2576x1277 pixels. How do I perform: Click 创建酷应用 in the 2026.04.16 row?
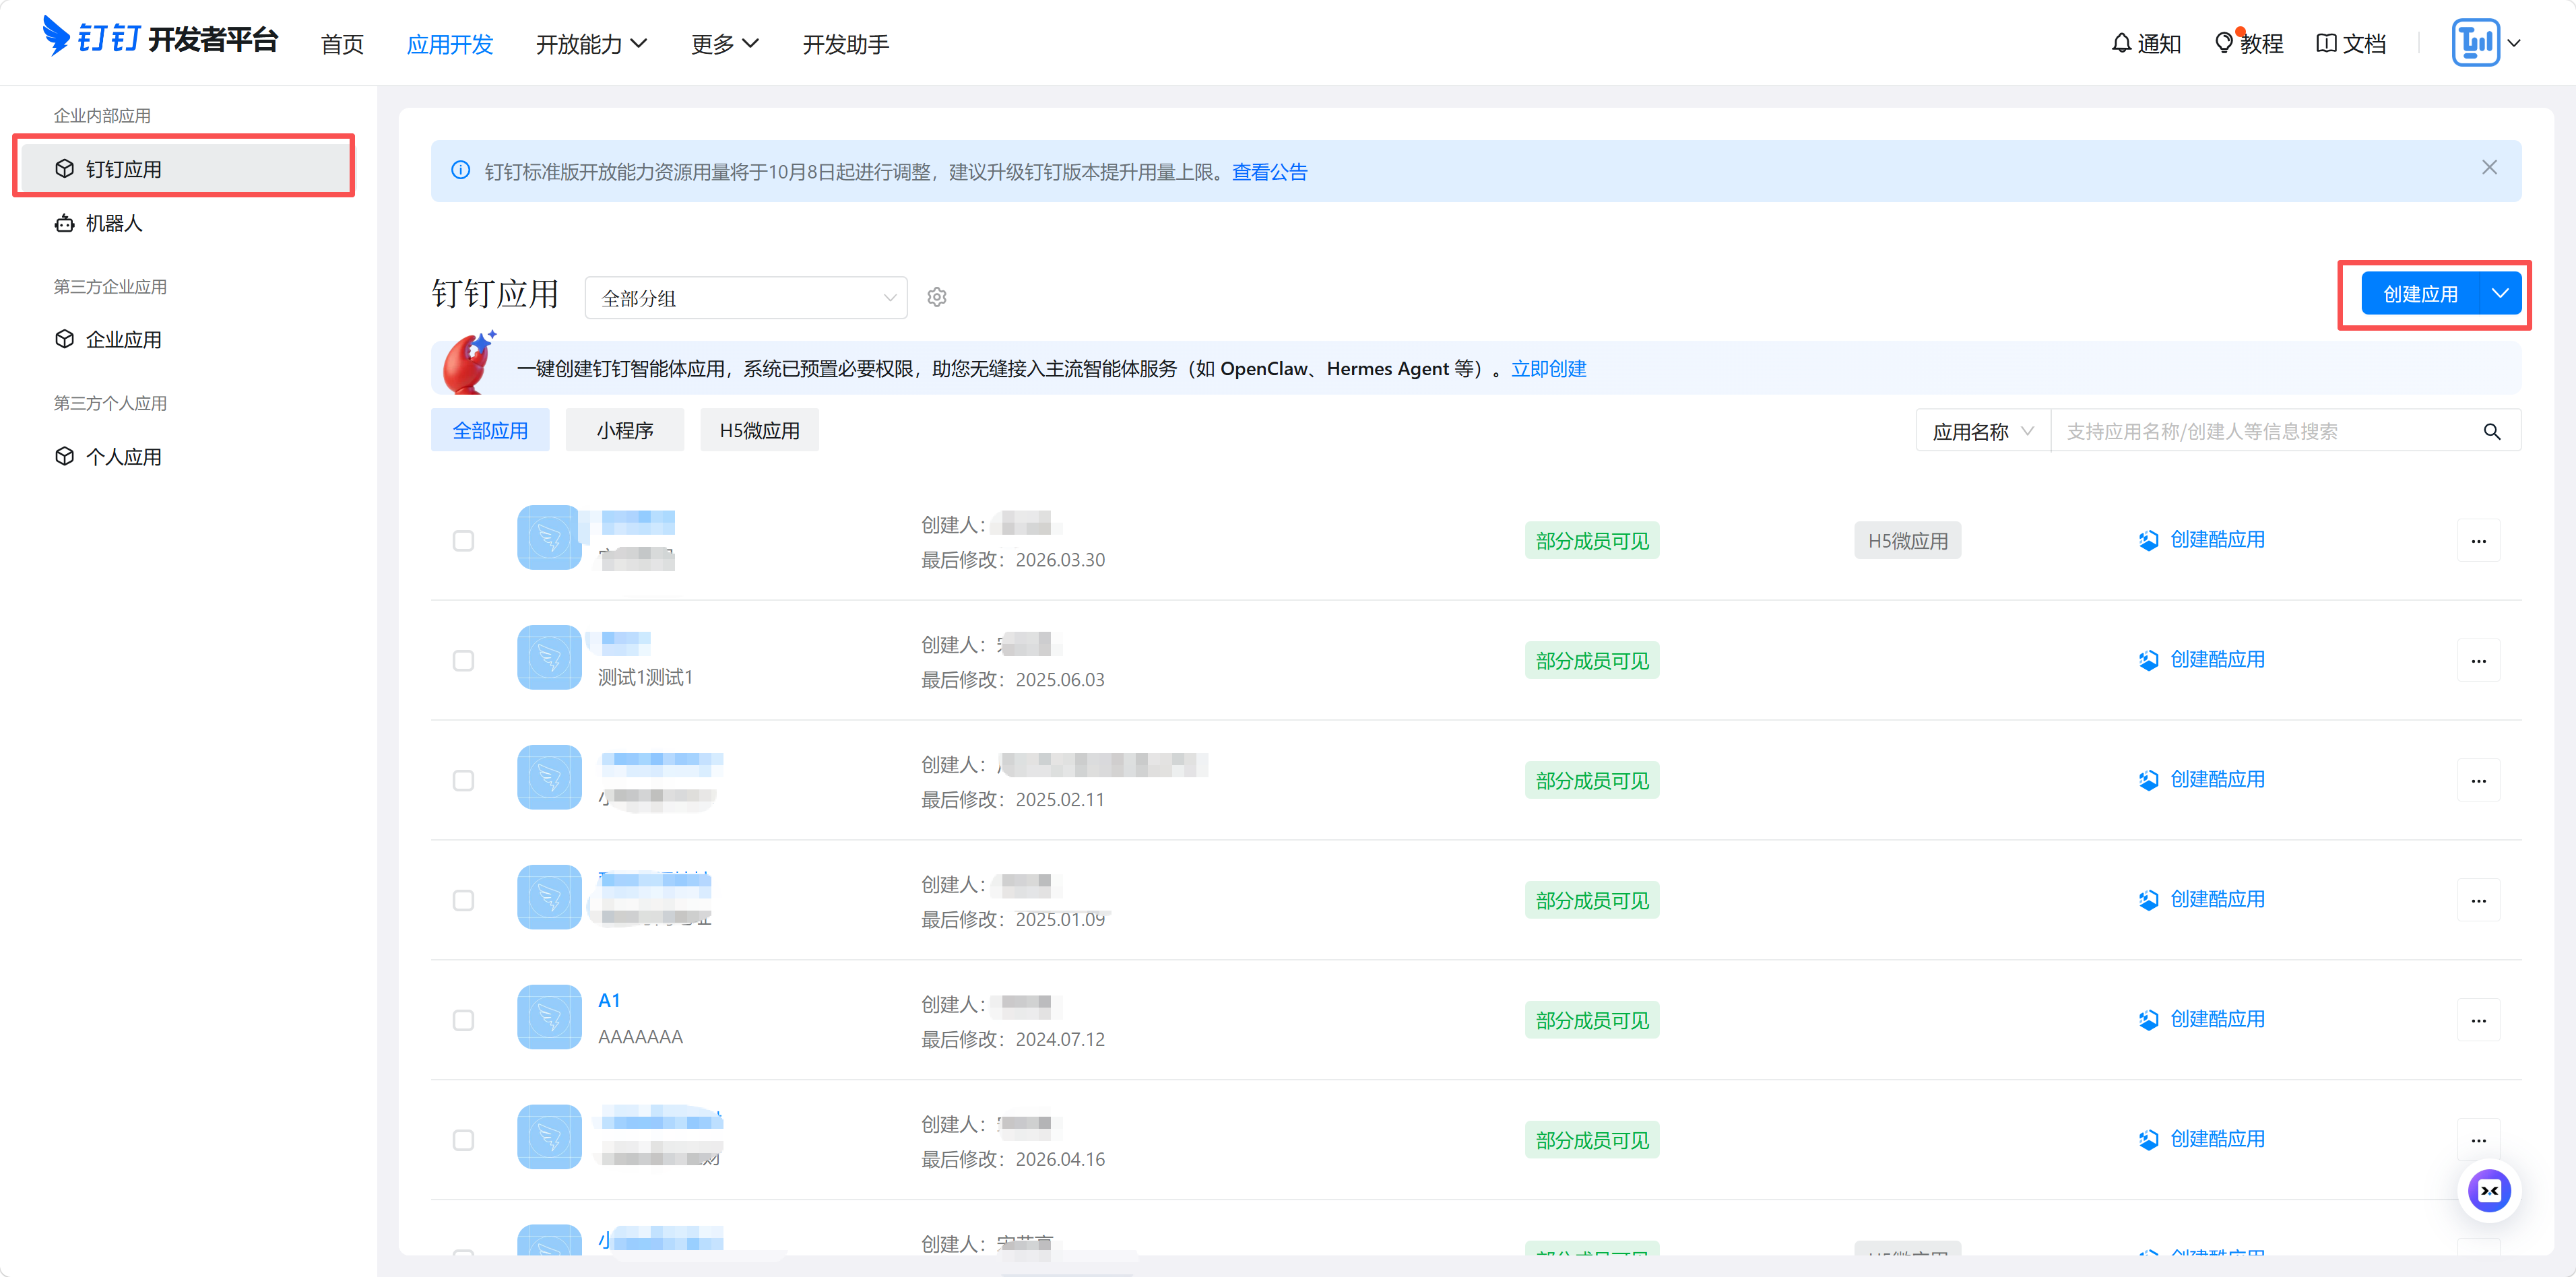tap(2202, 1139)
